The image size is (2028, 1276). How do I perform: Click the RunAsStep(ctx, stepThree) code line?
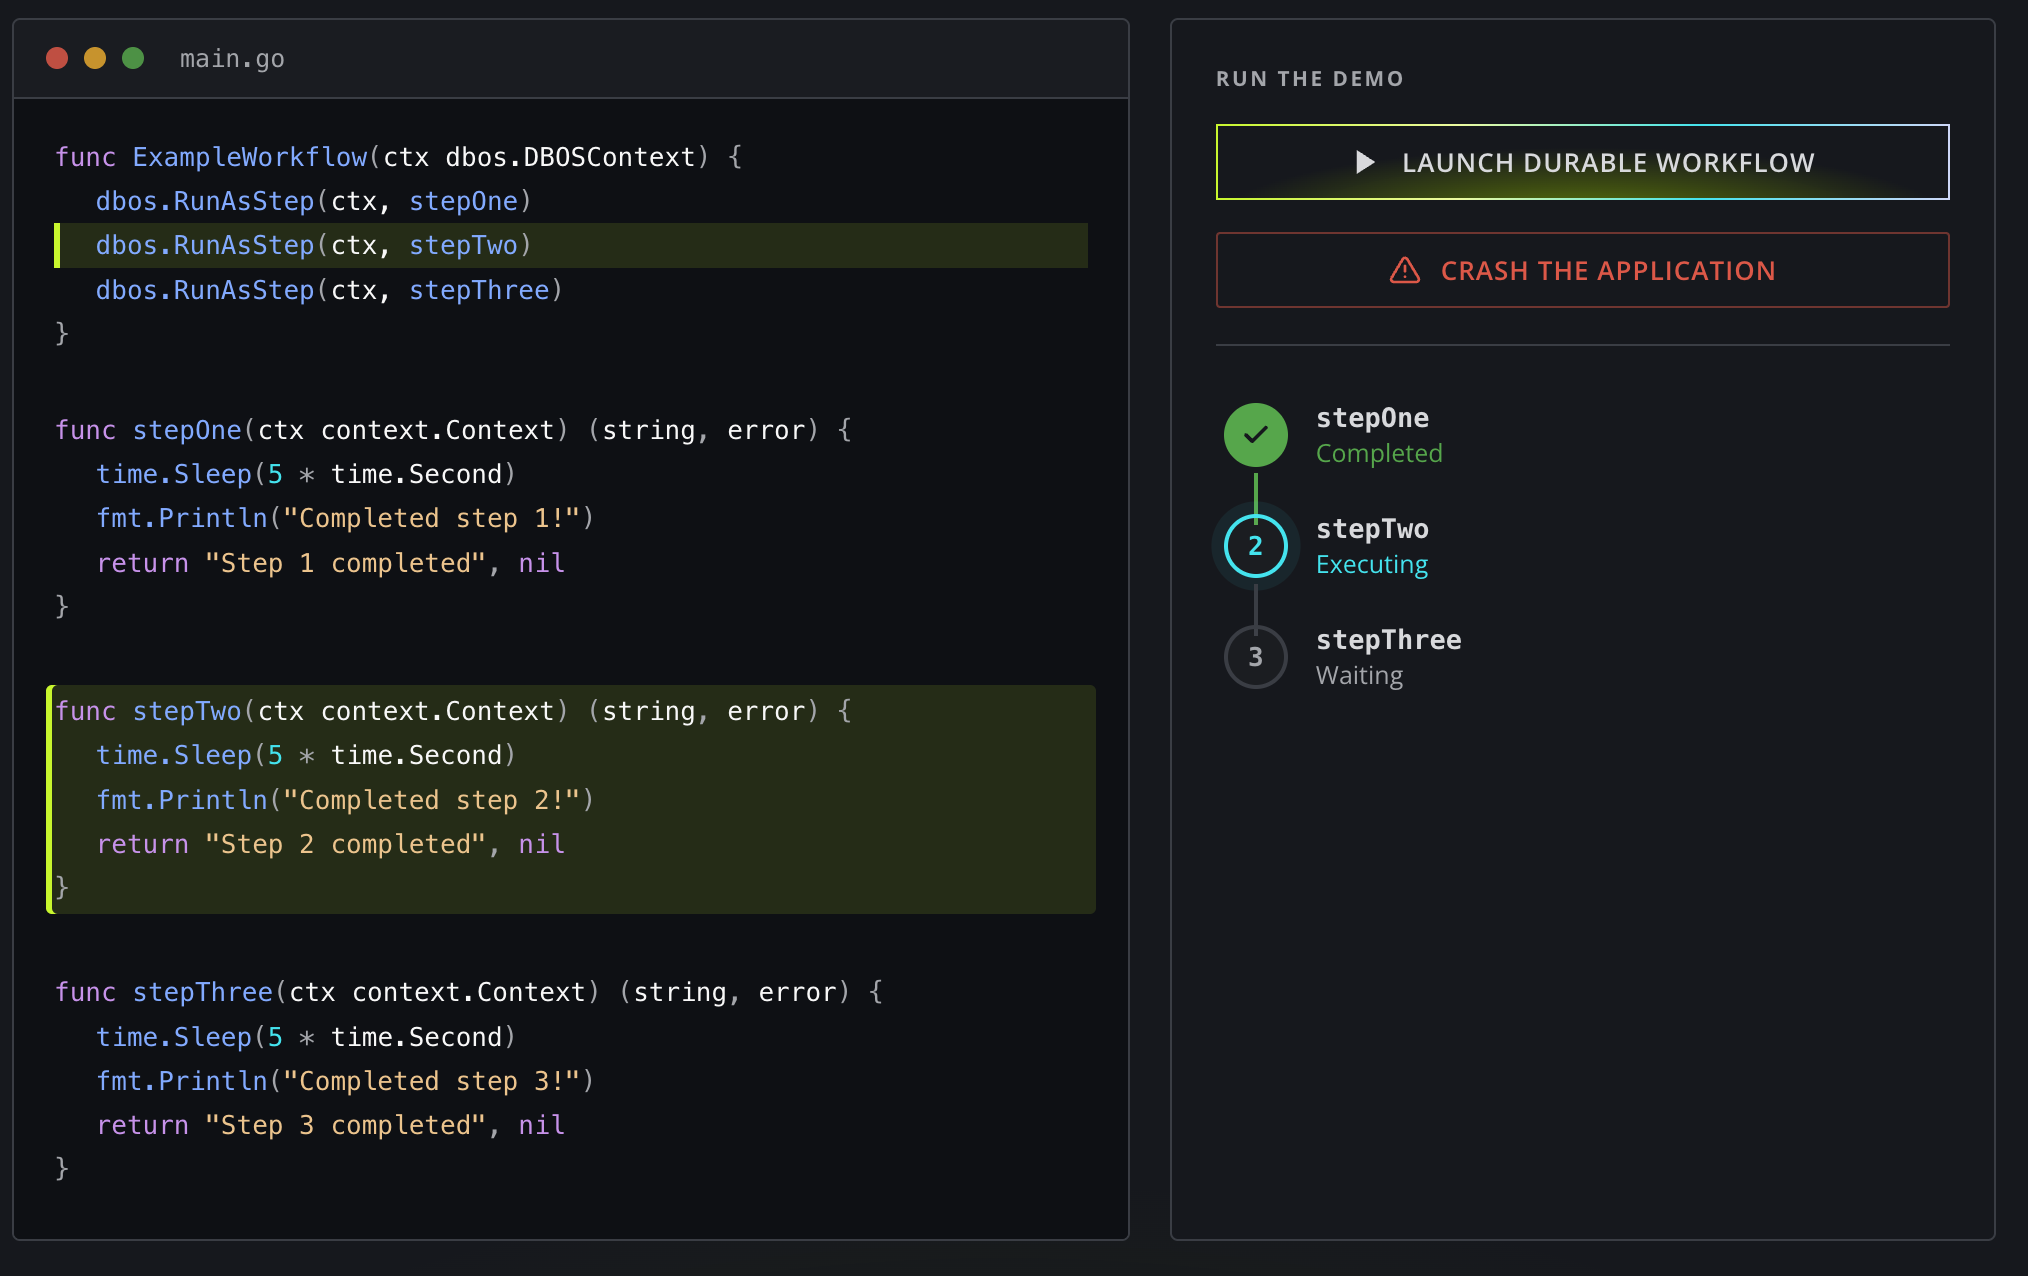[x=330, y=290]
